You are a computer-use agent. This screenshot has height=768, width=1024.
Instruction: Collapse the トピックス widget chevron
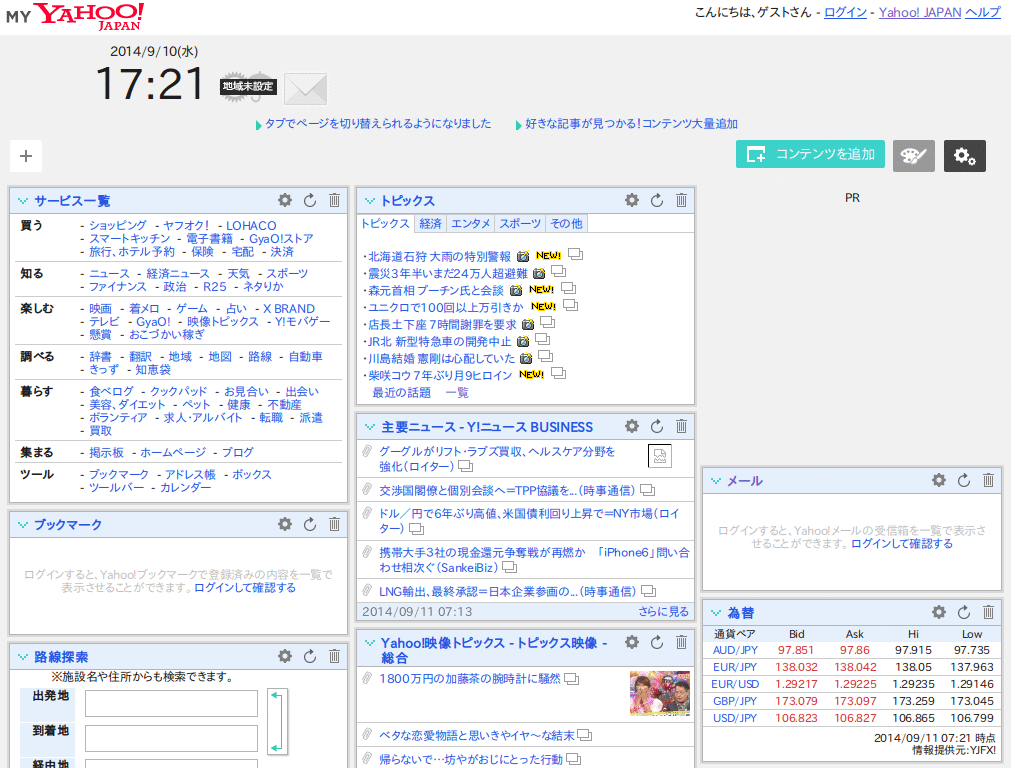(370, 201)
